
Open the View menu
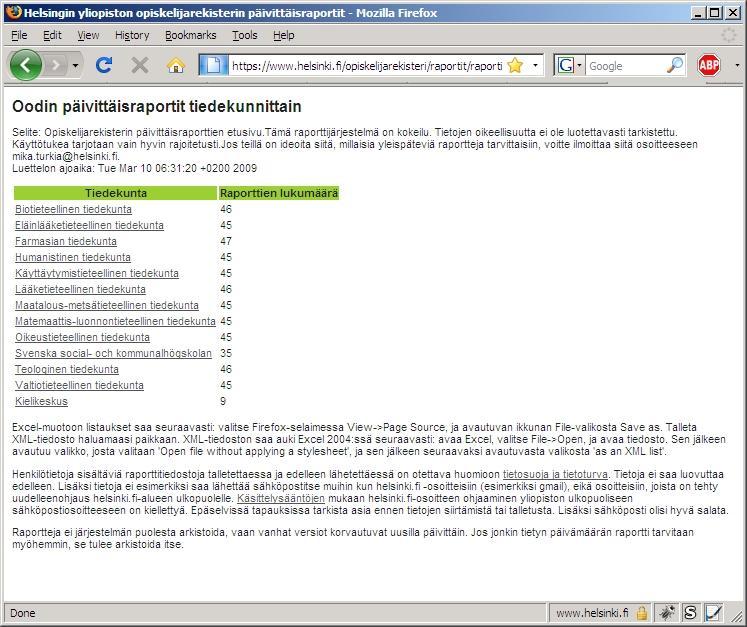pos(88,35)
